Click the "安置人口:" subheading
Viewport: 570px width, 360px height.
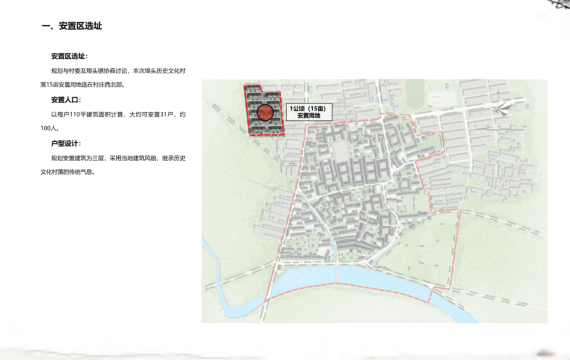(x=66, y=100)
